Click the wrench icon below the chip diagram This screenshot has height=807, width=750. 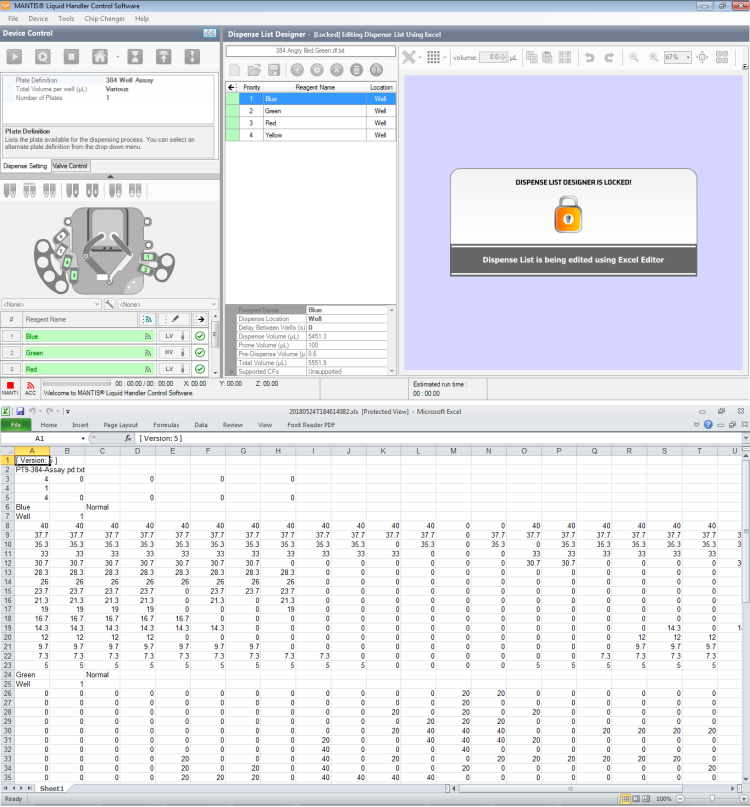pyautogui.click(x=109, y=303)
